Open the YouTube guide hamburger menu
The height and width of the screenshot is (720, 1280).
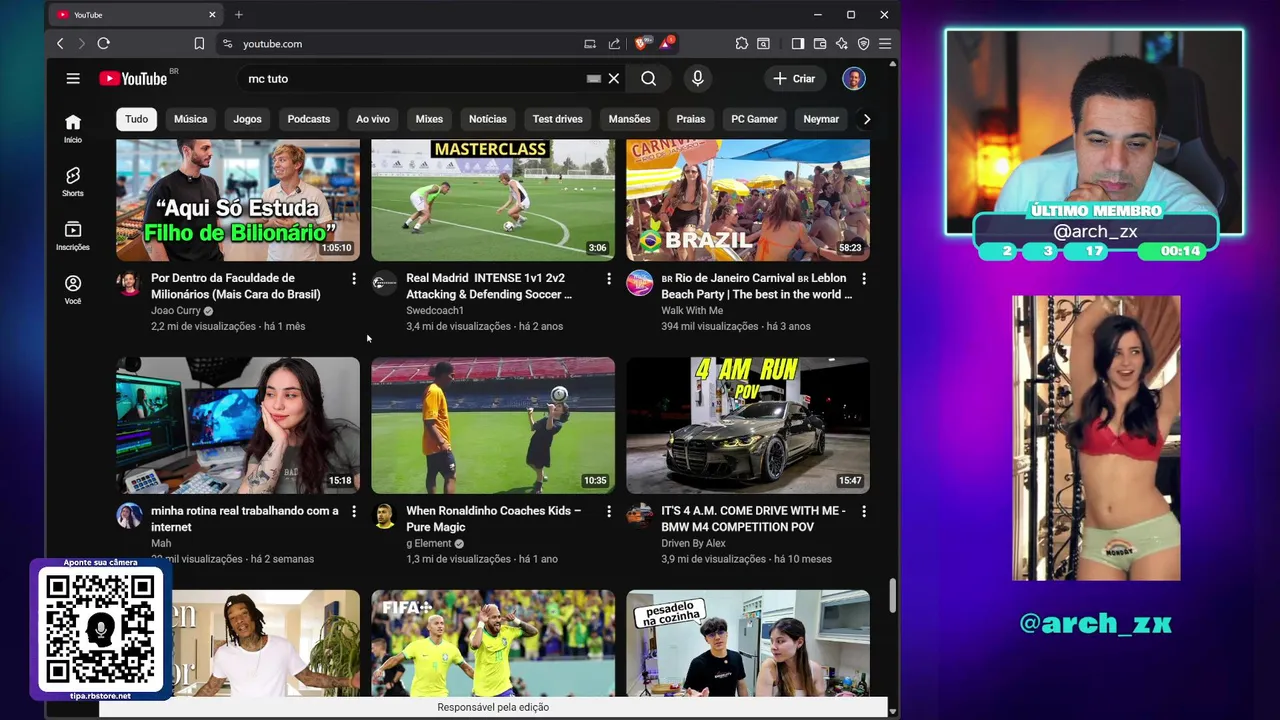[73, 78]
